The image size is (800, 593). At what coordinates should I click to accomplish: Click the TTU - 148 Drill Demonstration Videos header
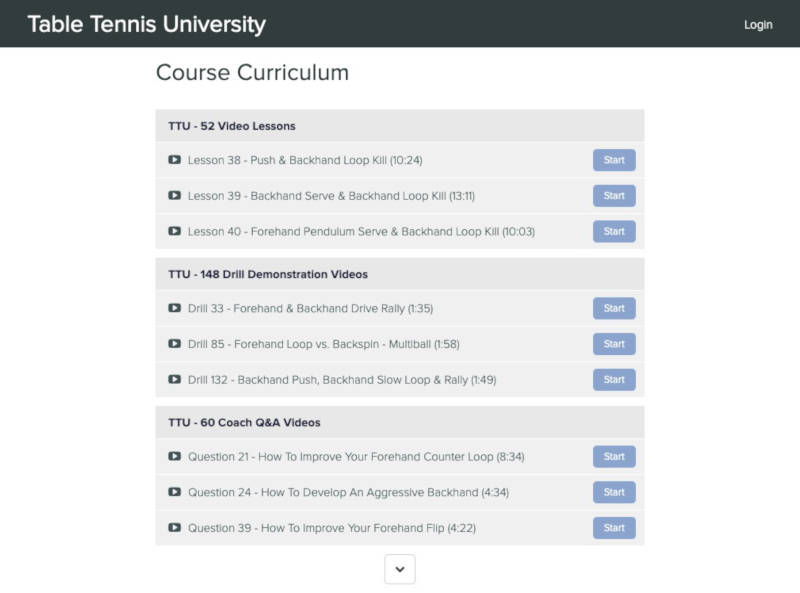click(400, 274)
